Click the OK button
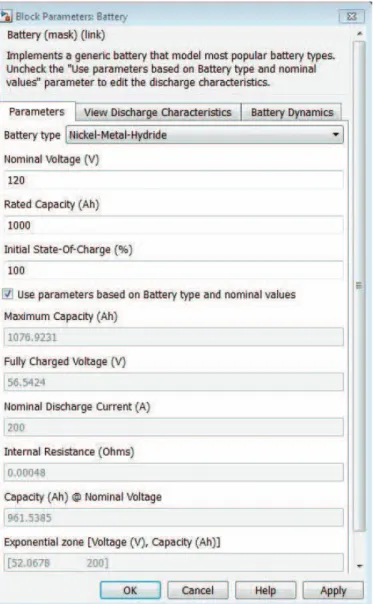The height and width of the screenshot is (604, 373). [x=130, y=590]
